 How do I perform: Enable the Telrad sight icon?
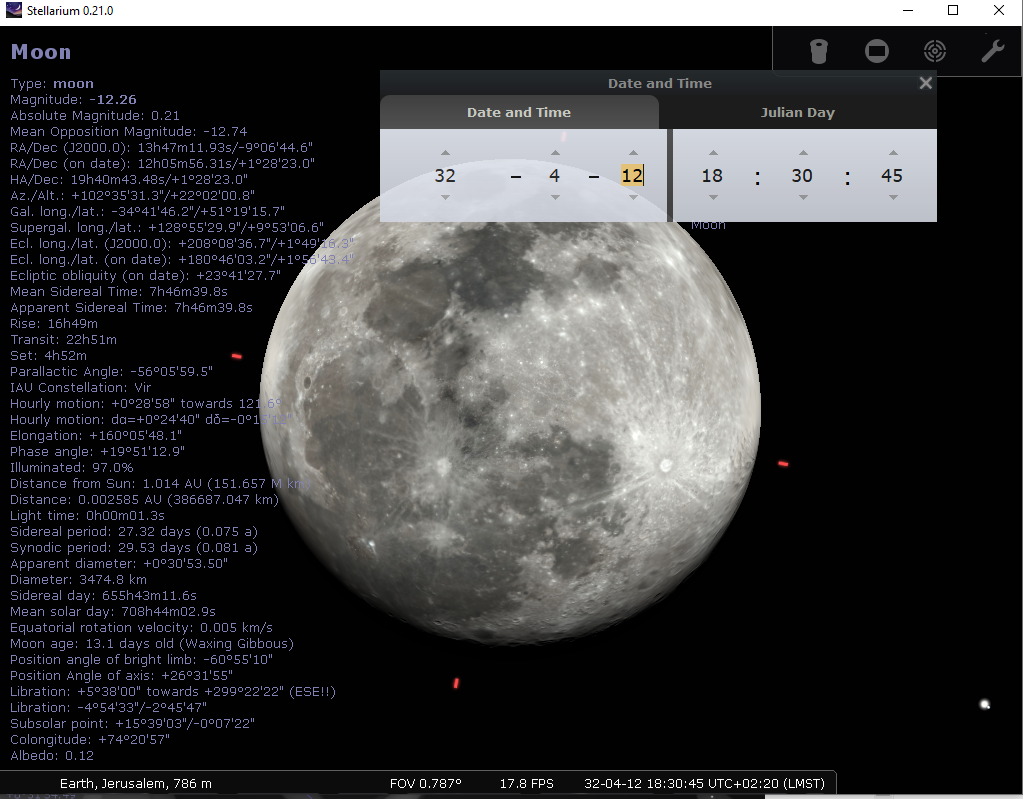tap(935, 51)
